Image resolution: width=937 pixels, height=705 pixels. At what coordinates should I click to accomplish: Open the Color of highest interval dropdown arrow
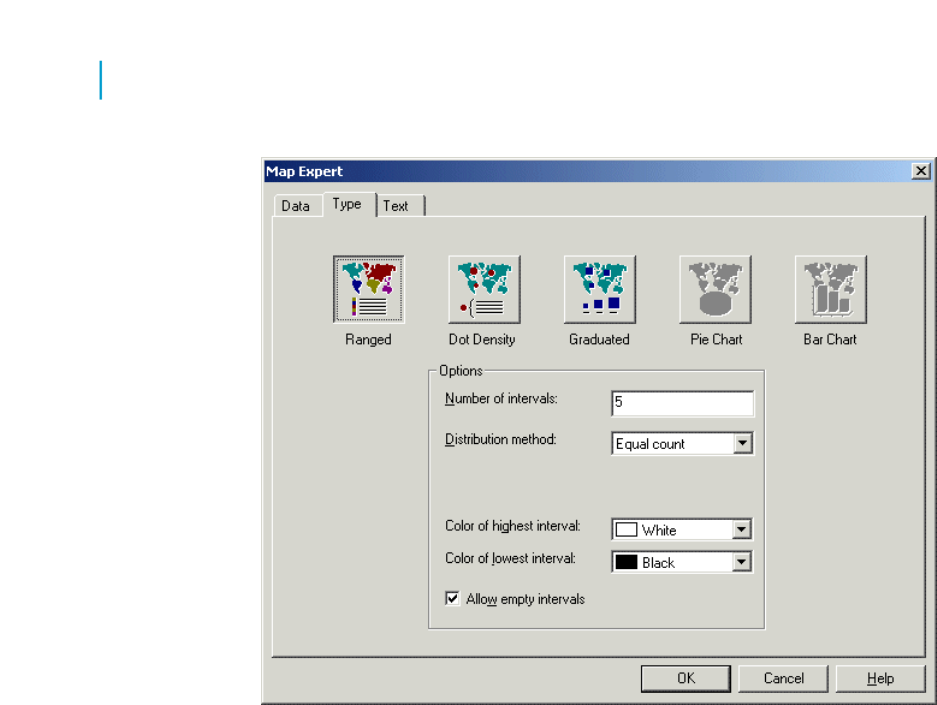[741, 529]
